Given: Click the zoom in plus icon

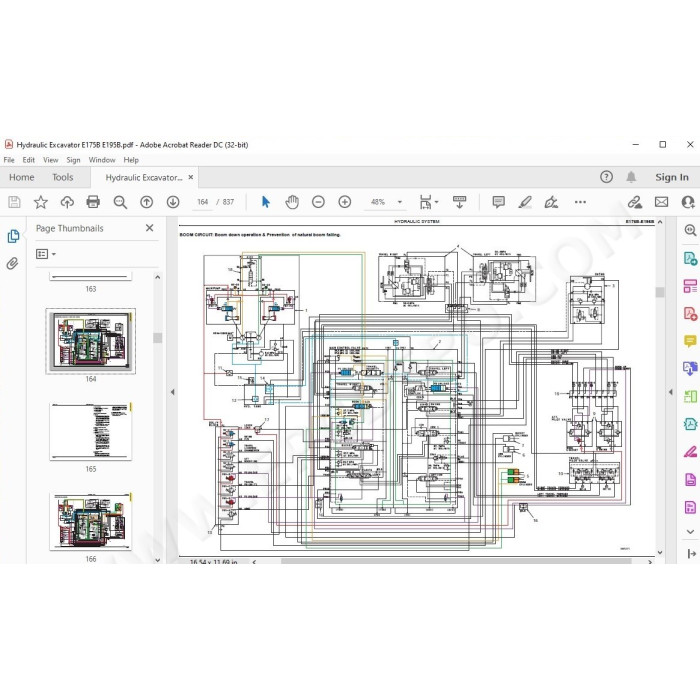Looking at the screenshot, I should point(345,202).
